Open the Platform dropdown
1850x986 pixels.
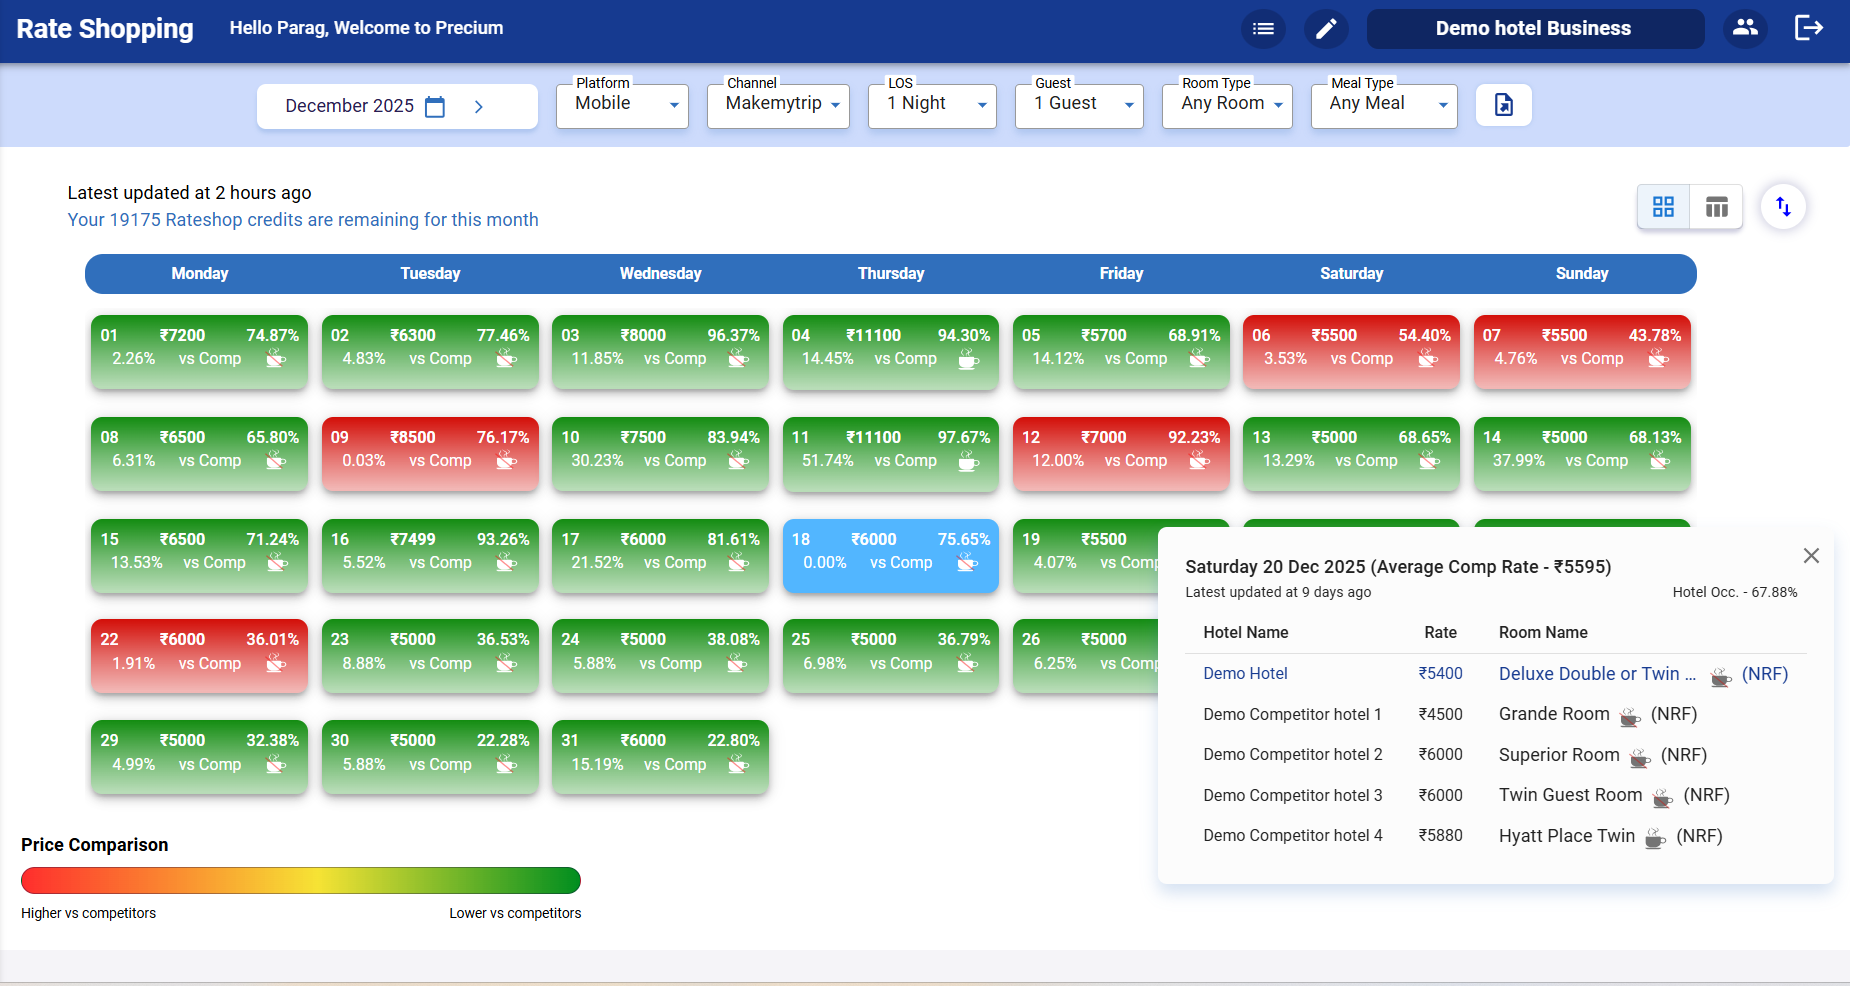pyautogui.click(x=622, y=103)
